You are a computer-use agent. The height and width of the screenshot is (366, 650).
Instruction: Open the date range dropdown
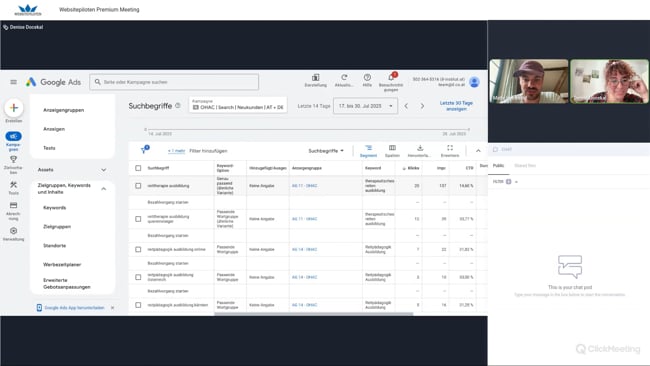365,106
